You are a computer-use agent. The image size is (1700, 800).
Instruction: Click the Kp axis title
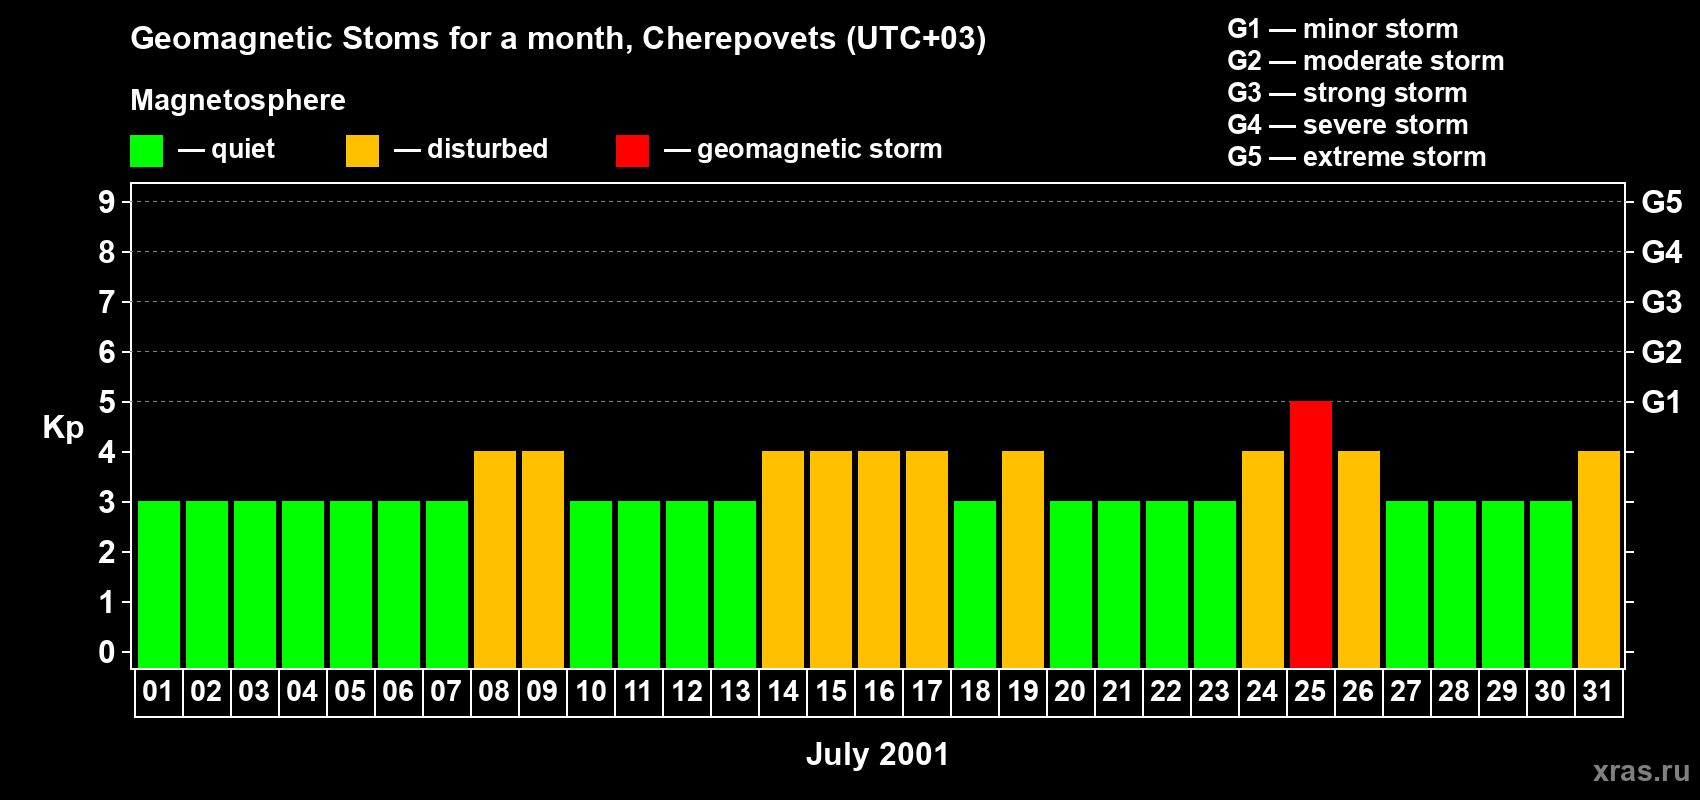click(63, 428)
